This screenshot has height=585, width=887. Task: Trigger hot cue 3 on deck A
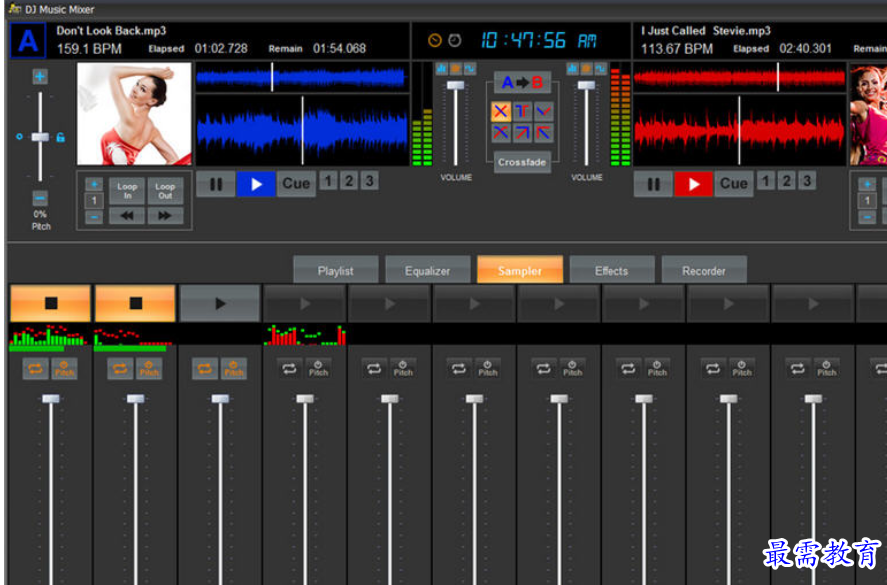[369, 181]
